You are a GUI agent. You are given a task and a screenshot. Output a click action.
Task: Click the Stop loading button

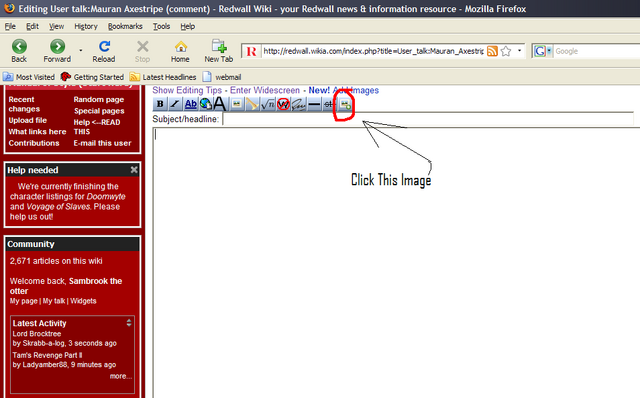tap(142, 51)
